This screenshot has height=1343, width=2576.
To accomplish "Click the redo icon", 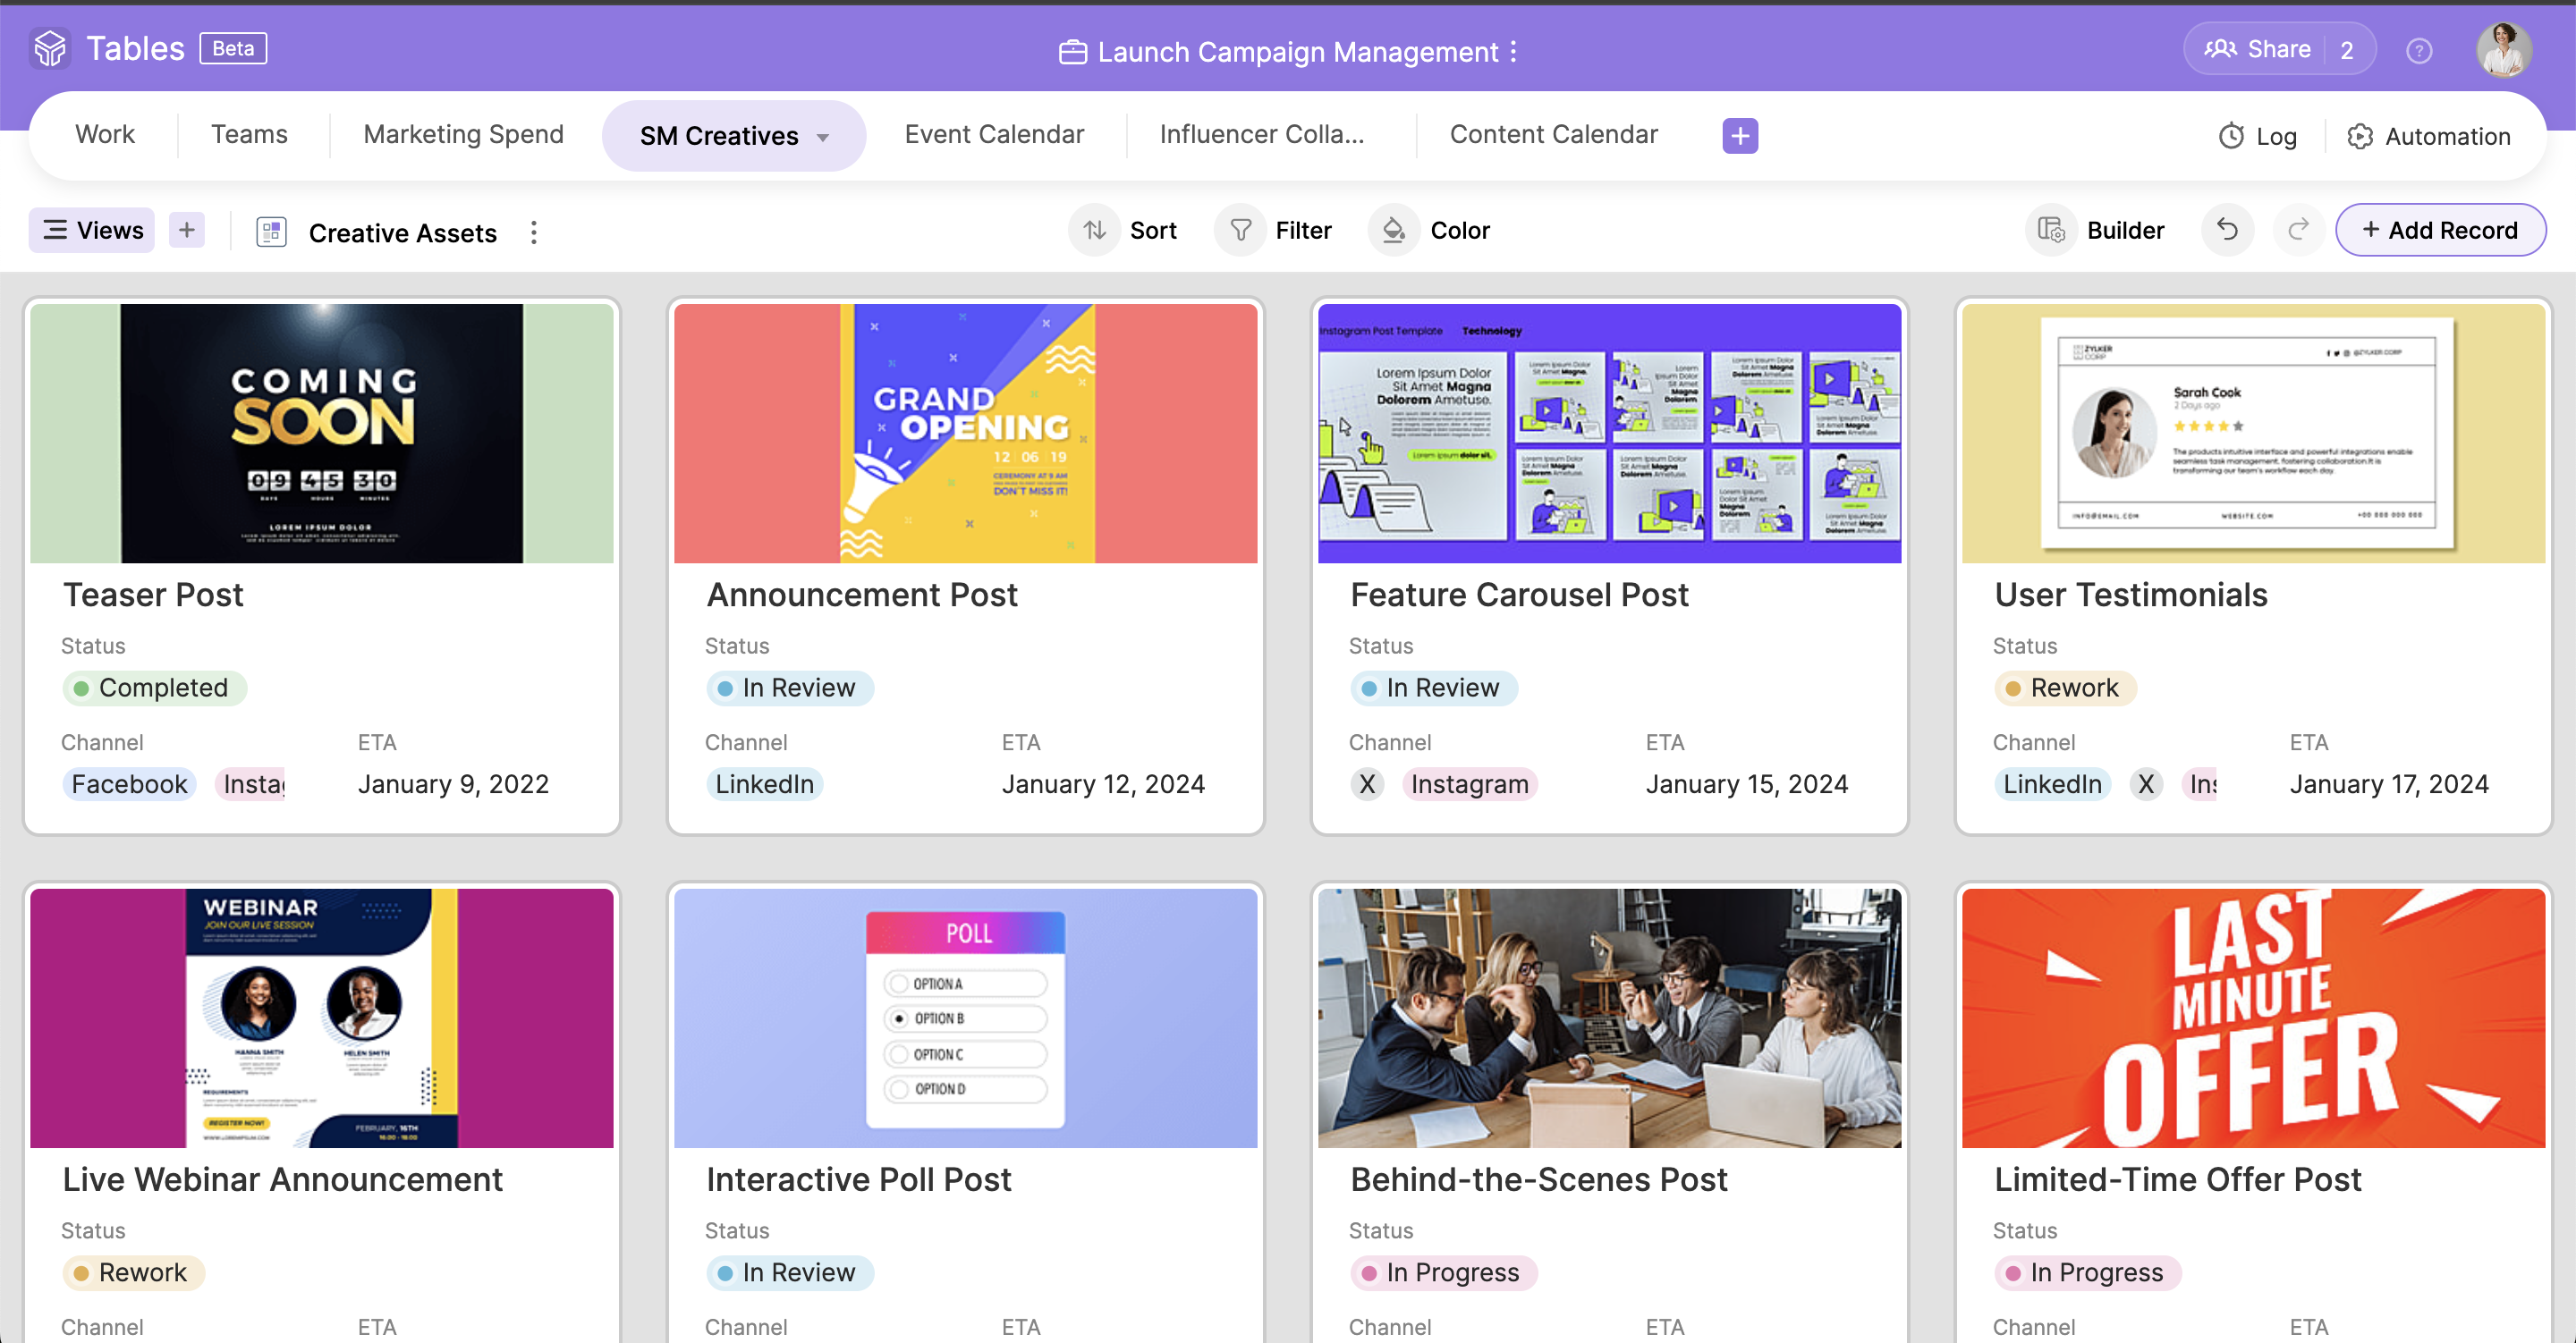I will coord(2298,229).
